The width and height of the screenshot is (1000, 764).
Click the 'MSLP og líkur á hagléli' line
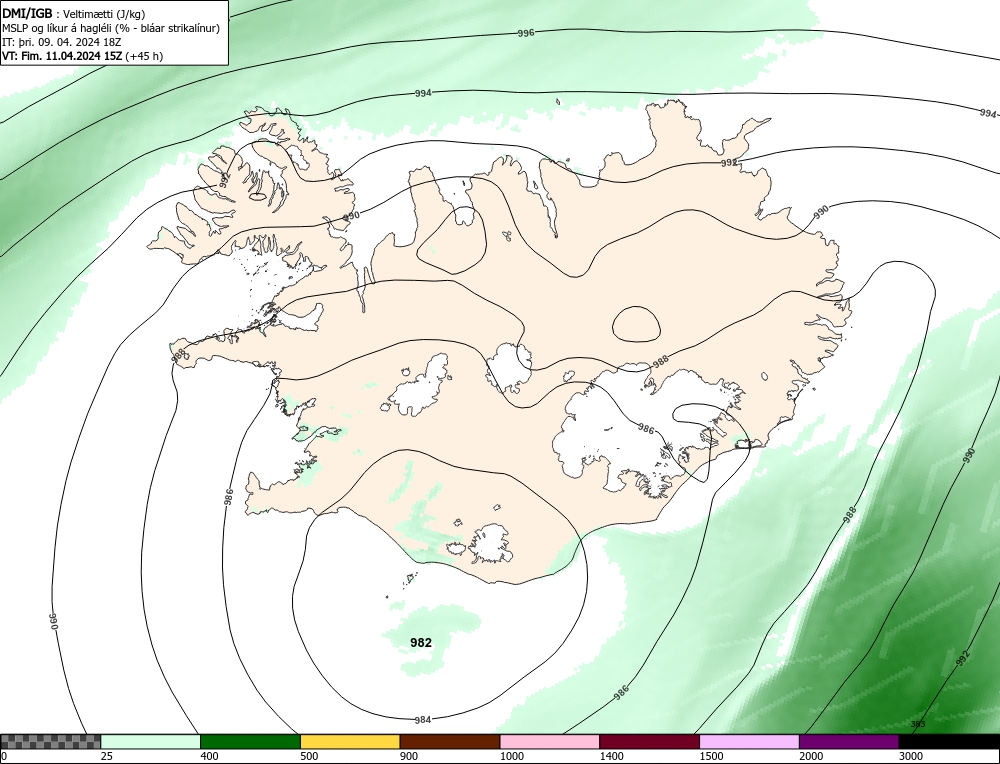111,28
